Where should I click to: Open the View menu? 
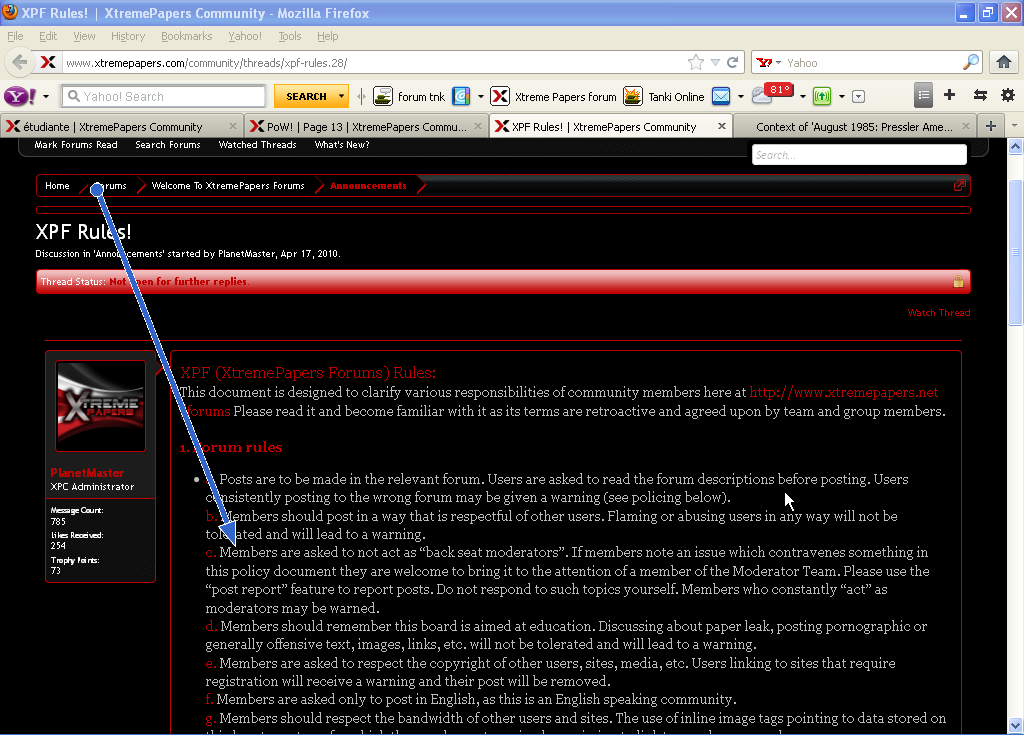[x=84, y=36]
